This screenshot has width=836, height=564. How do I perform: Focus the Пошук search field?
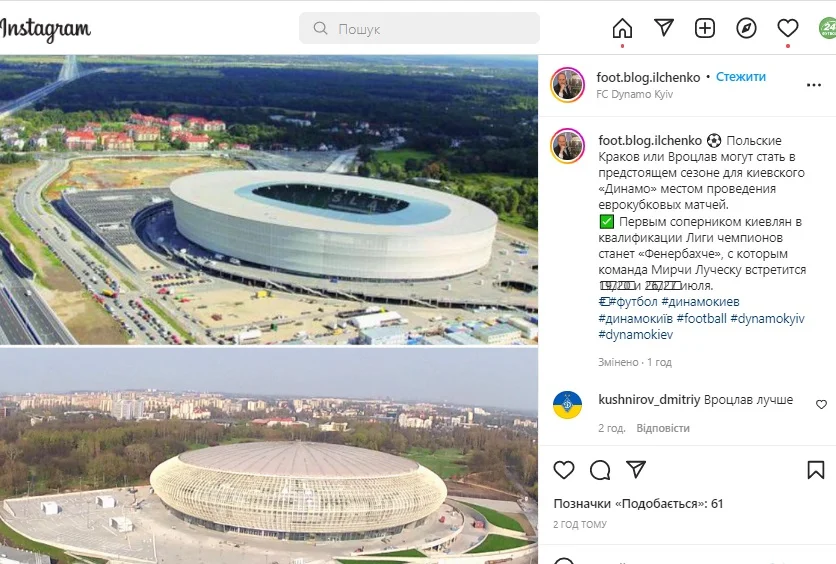tap(419, 28)
